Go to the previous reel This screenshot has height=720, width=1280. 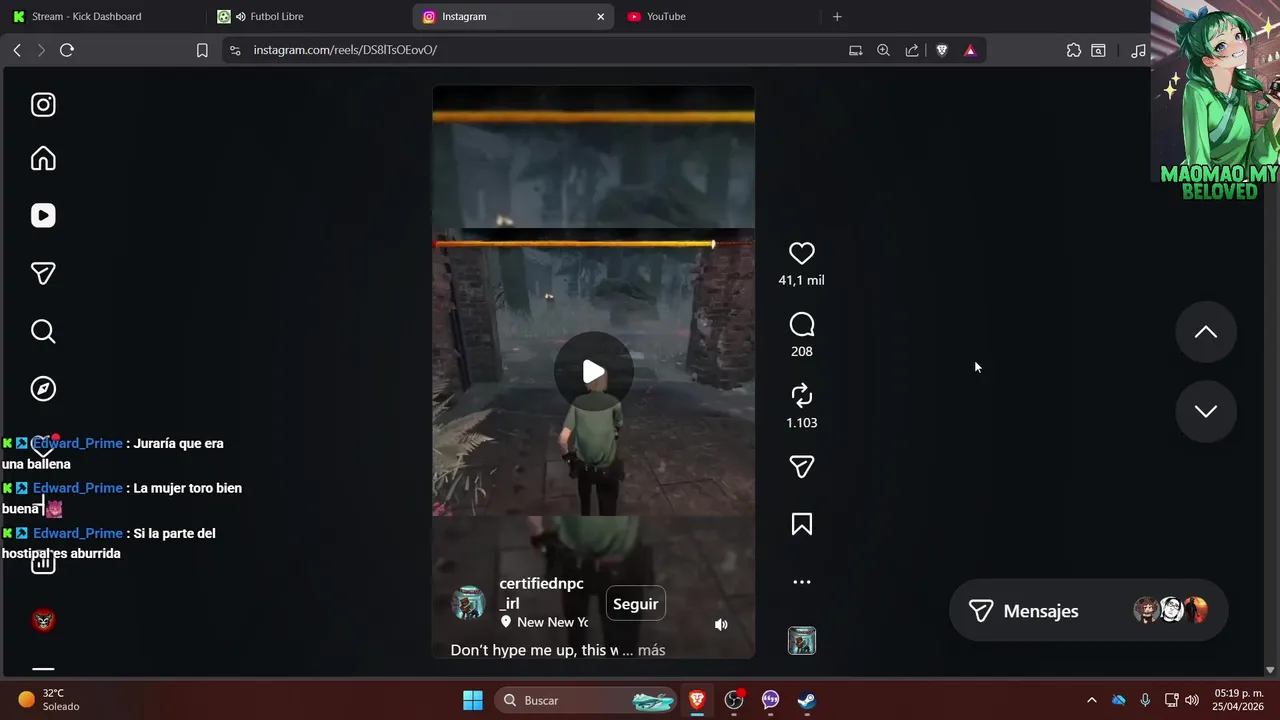[x=1206, y=332]
